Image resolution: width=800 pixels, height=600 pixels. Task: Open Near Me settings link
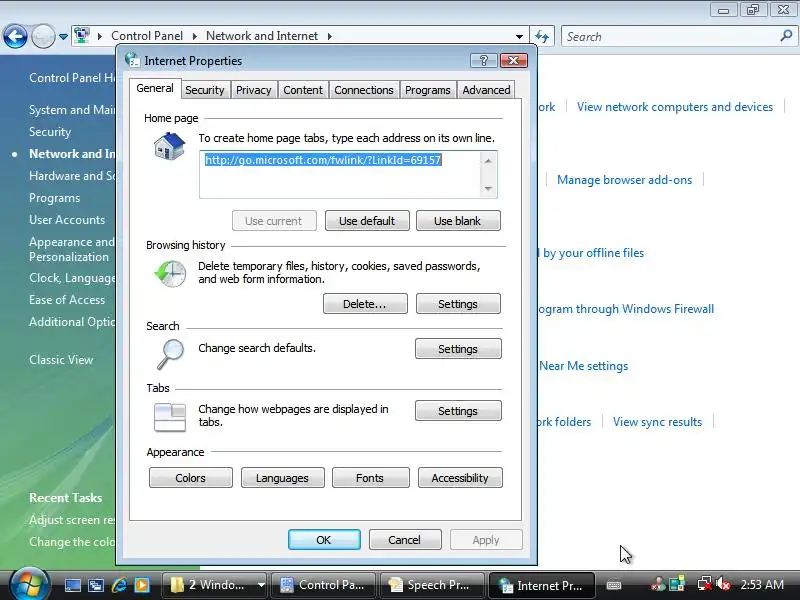click(x=583, y=366)
